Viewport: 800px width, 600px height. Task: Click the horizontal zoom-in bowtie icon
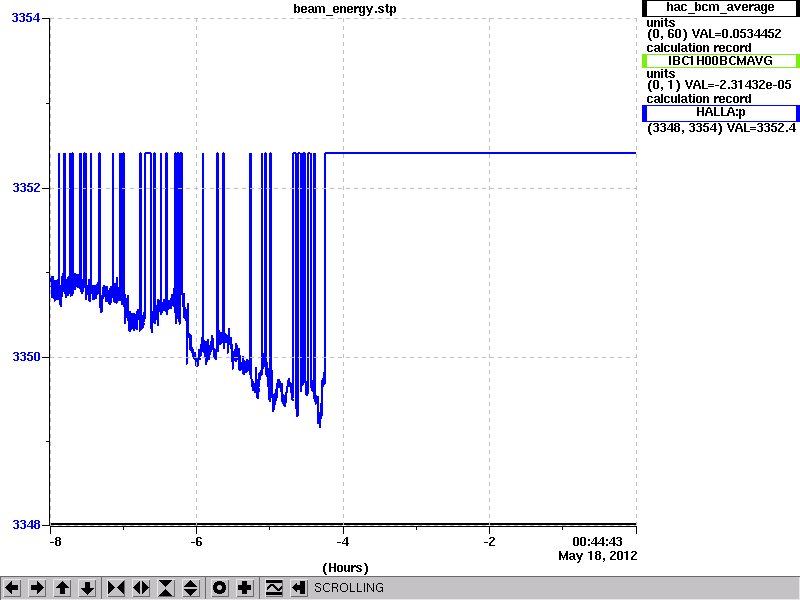pyautogui.click(x=116, y=588)
